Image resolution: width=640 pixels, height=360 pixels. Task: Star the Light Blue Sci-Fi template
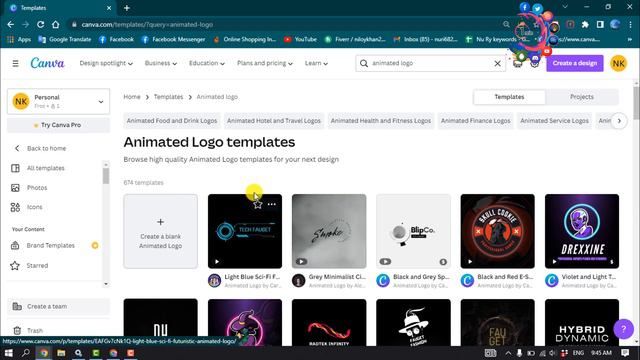258,204
